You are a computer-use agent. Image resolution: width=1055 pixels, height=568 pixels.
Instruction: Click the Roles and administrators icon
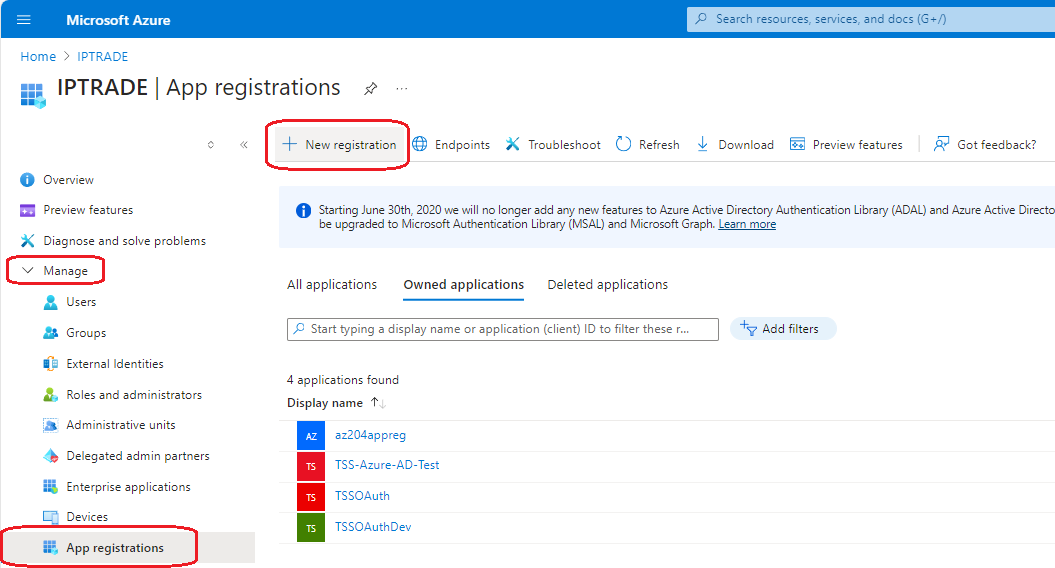pos(50,394)
